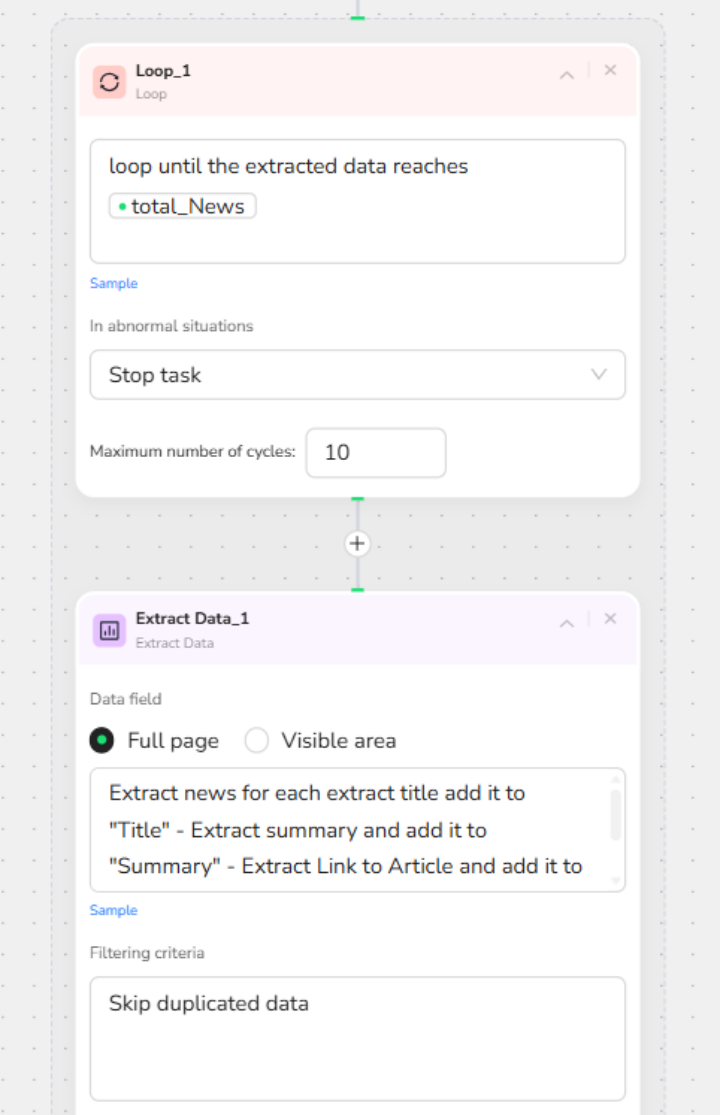720x1115 pixels.
Task: Click the Loop_1 loop node icon
Action: [x=109, y=82]
